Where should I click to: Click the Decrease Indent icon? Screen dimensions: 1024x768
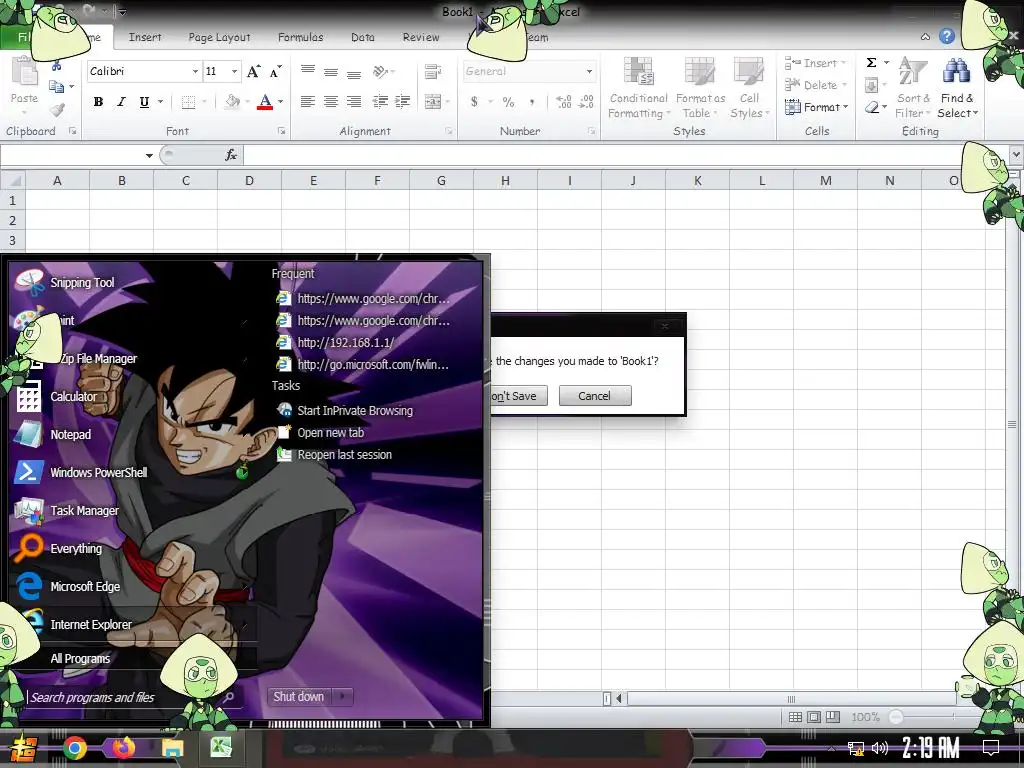[x=379, y=101]
